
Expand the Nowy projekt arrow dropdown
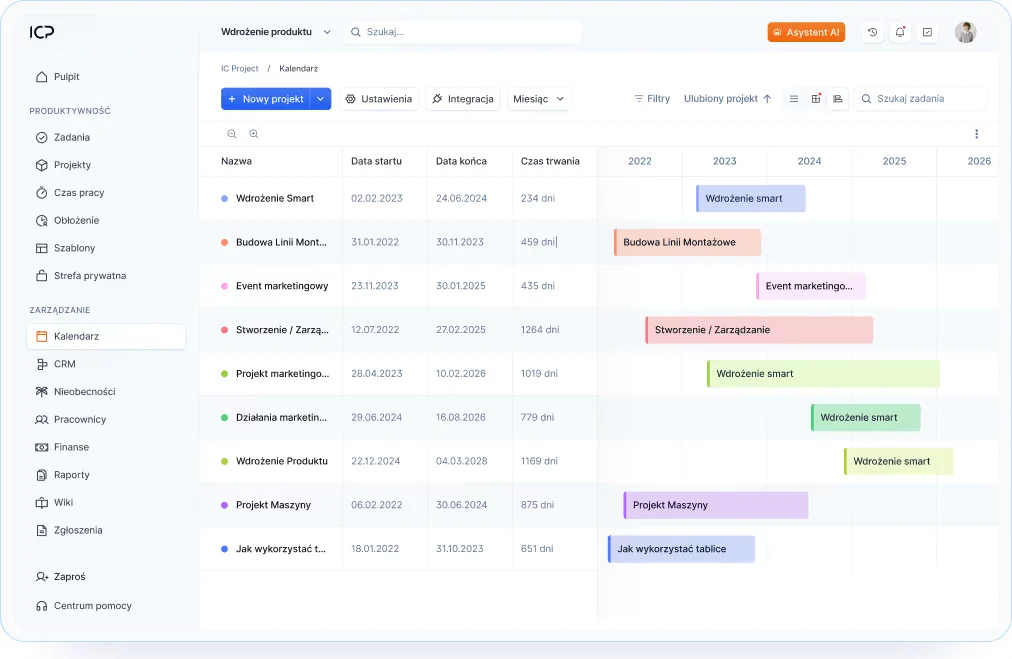pyautogui.click(x=321, y=99)
